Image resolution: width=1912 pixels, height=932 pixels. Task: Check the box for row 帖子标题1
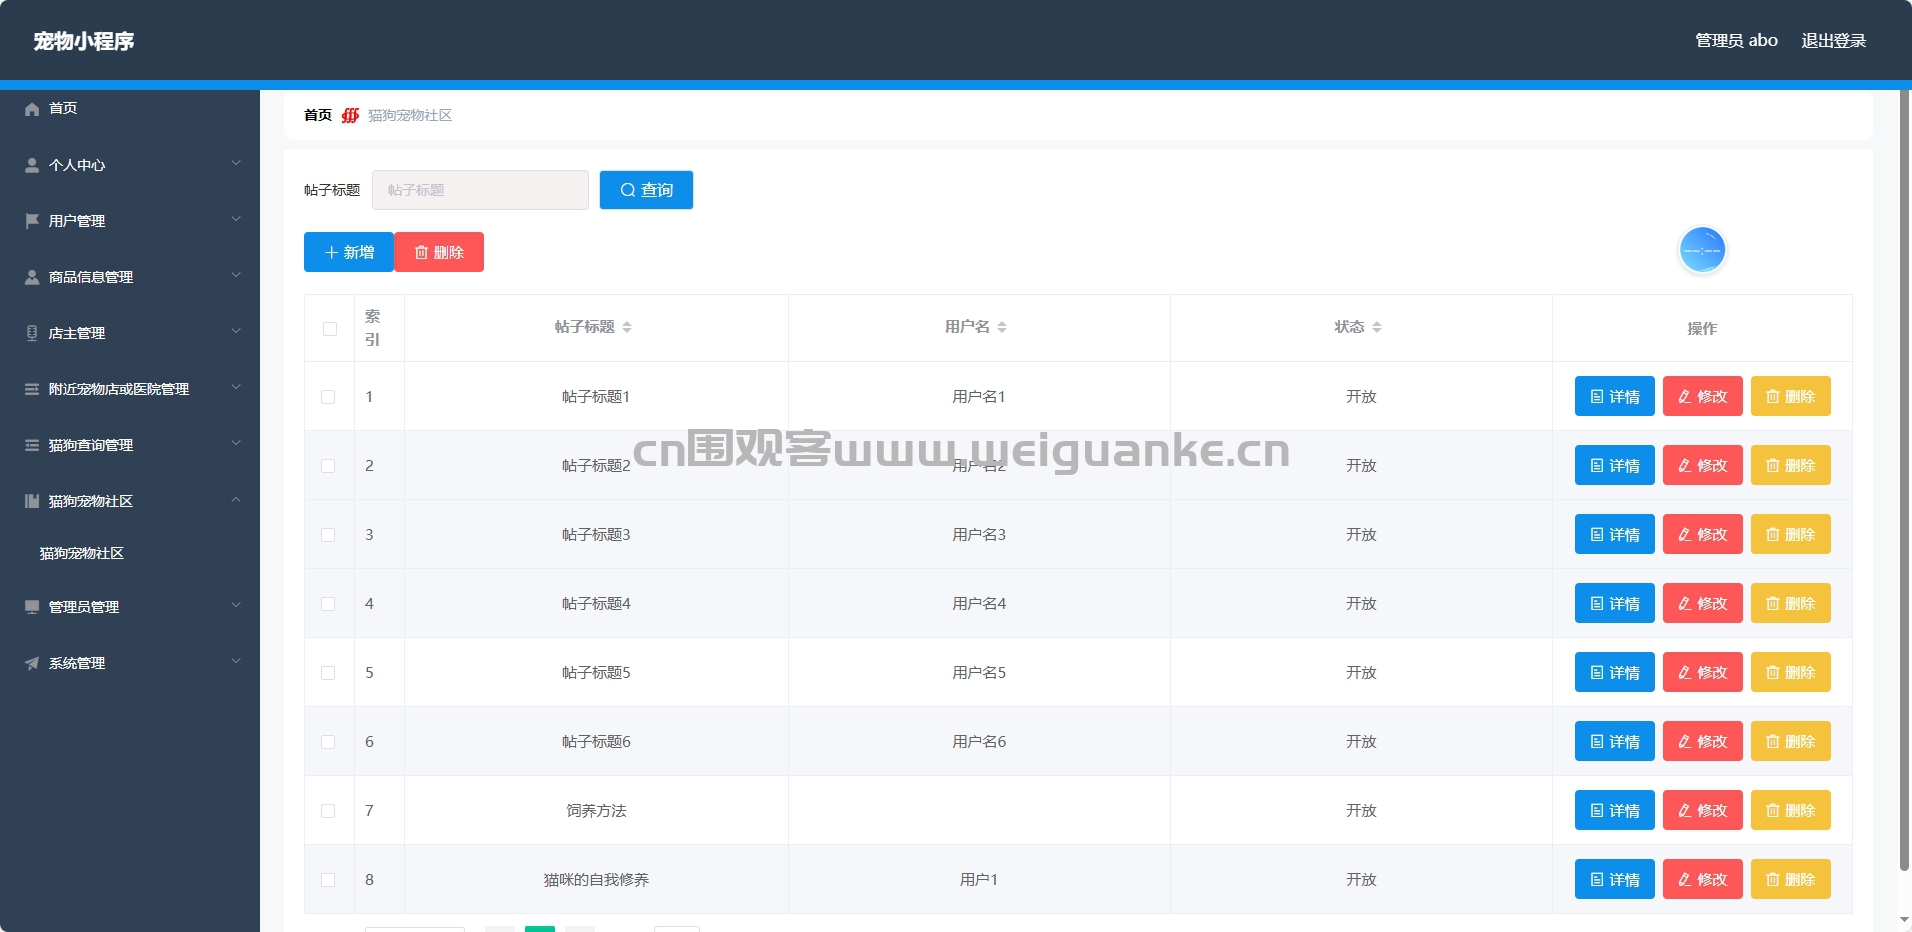[x=328, y=397]
